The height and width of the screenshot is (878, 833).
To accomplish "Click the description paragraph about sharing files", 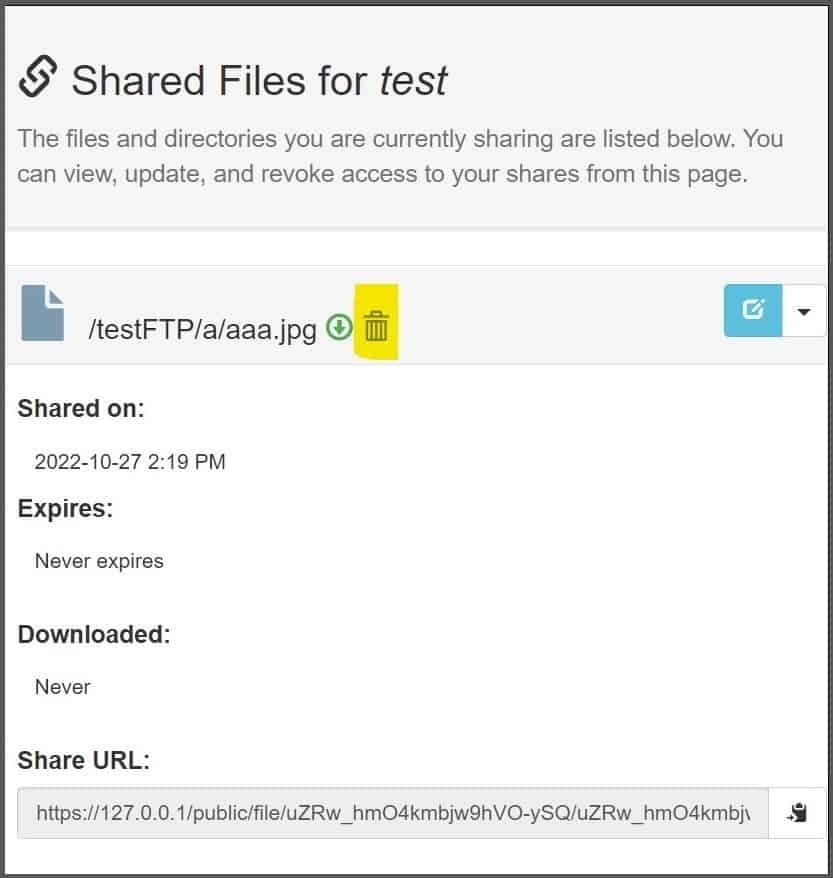I will [x=400, y=156].
